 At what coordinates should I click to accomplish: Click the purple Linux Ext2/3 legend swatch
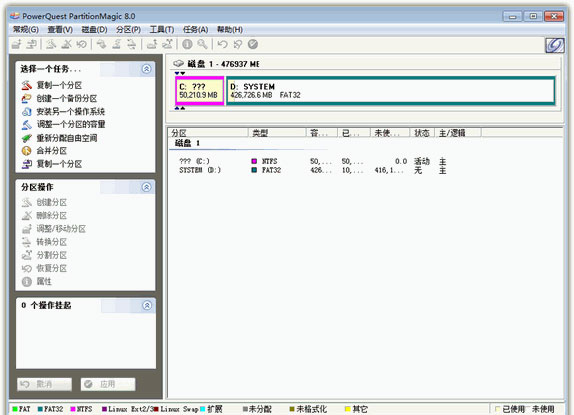pos(104,409)
